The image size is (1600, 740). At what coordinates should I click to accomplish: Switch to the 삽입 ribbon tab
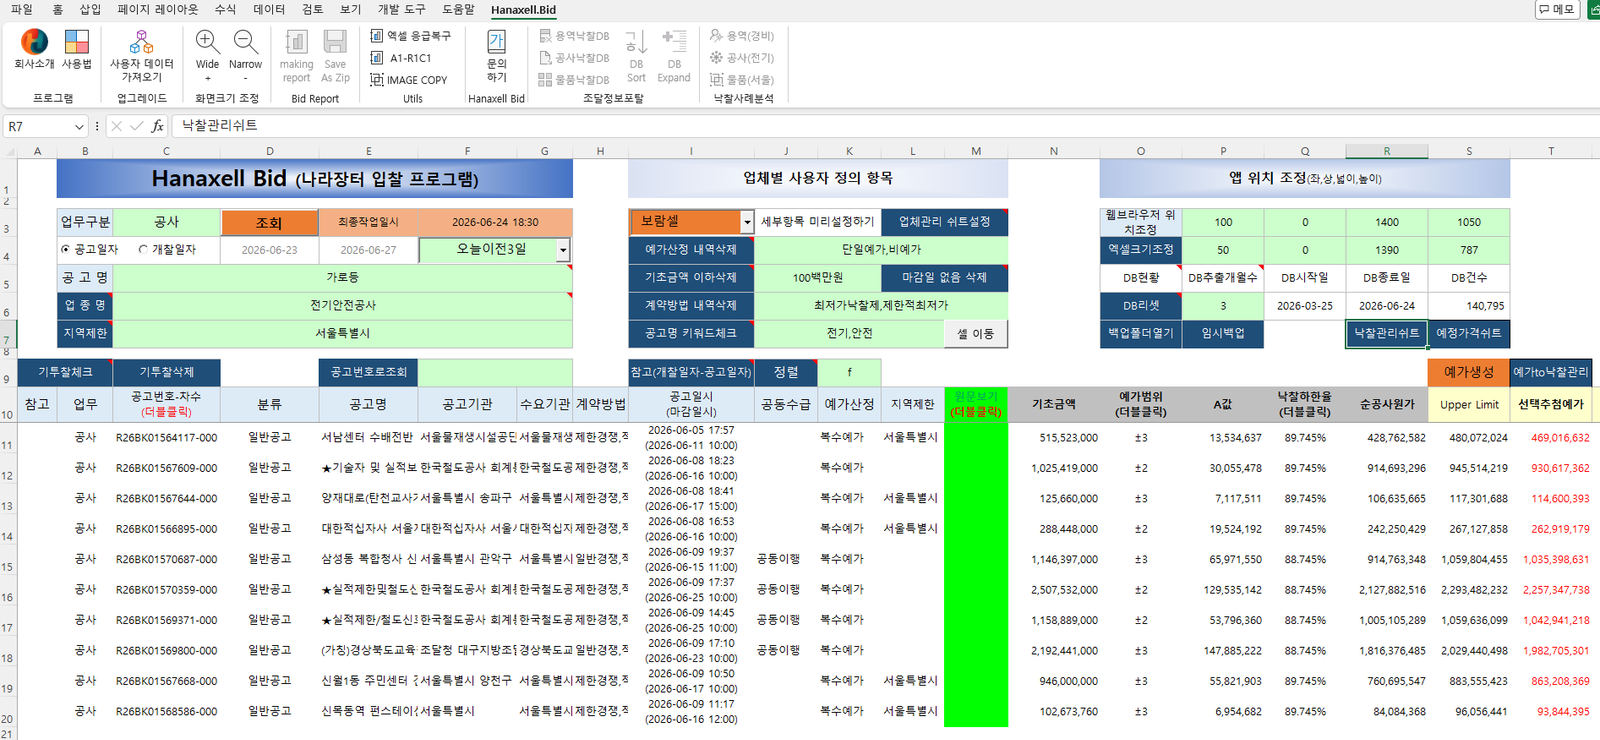coord(90,9)
